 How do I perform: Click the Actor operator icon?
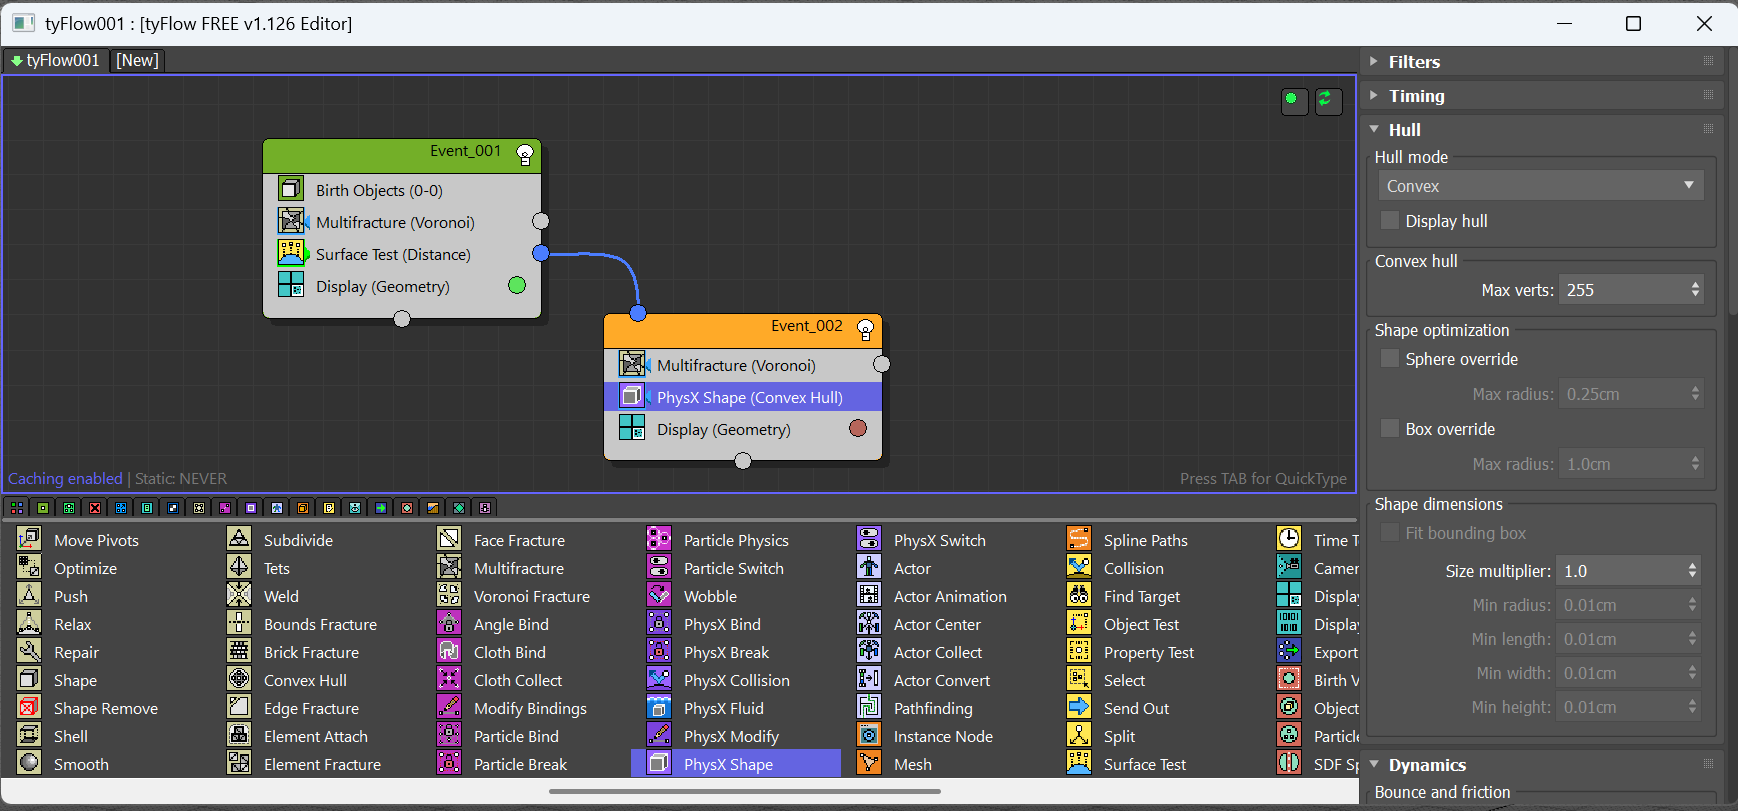coord(869,567)
